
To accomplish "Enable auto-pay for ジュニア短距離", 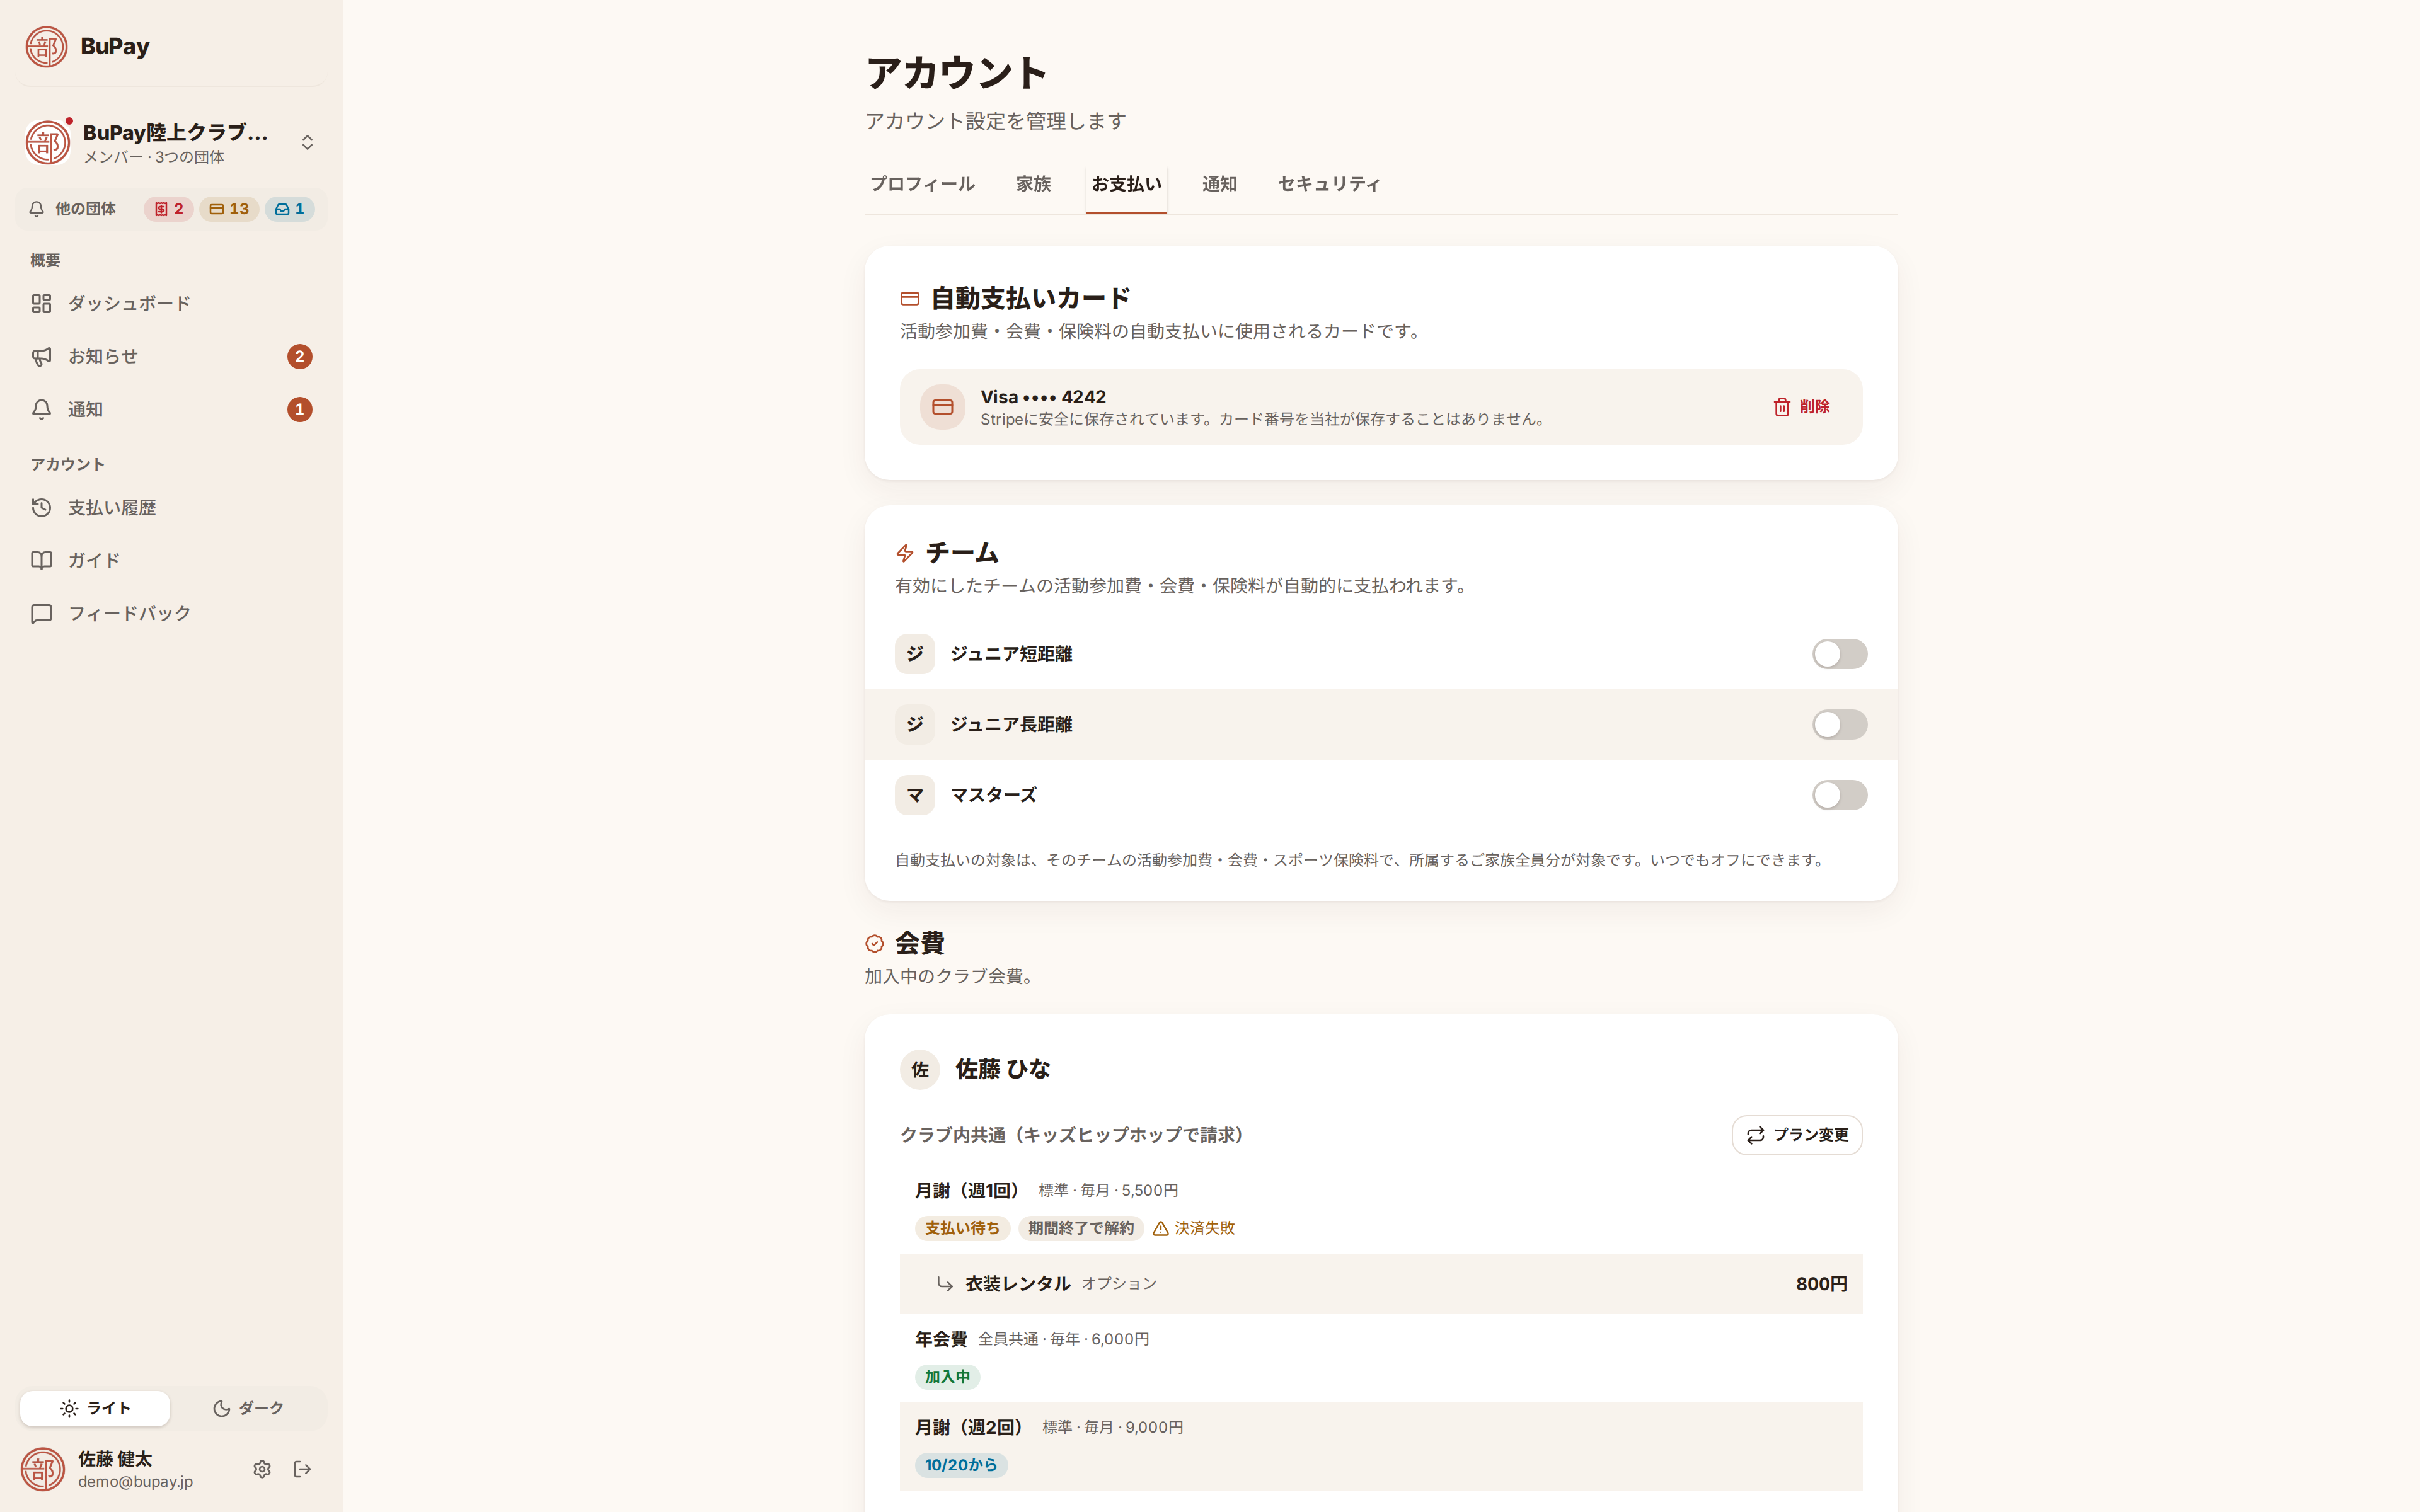I will click(1839, 654).
